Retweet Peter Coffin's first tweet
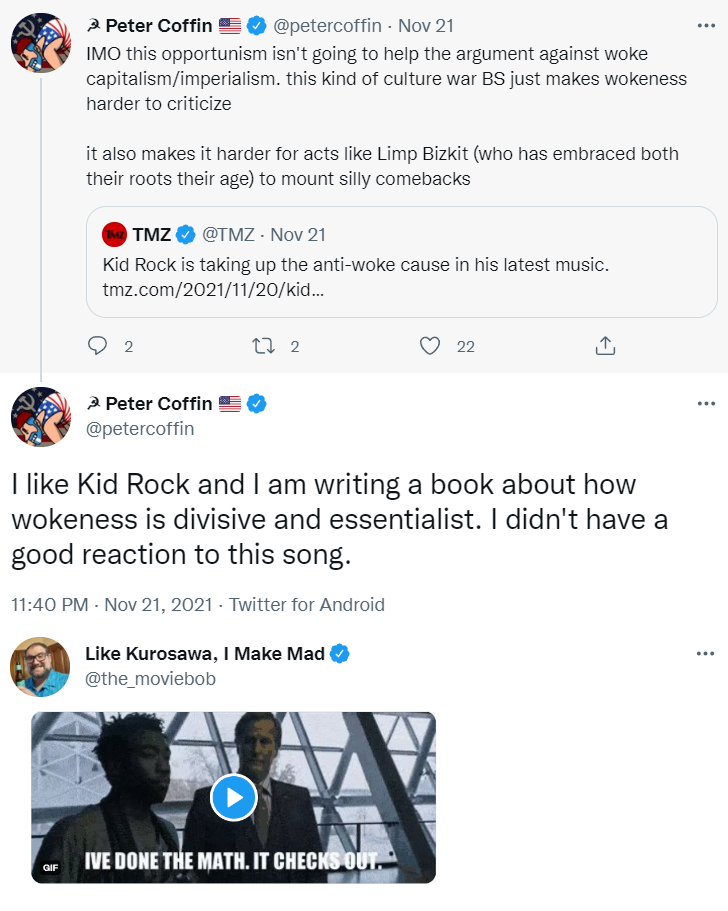Screen dimensions: 728x911 tap(264, 346)
